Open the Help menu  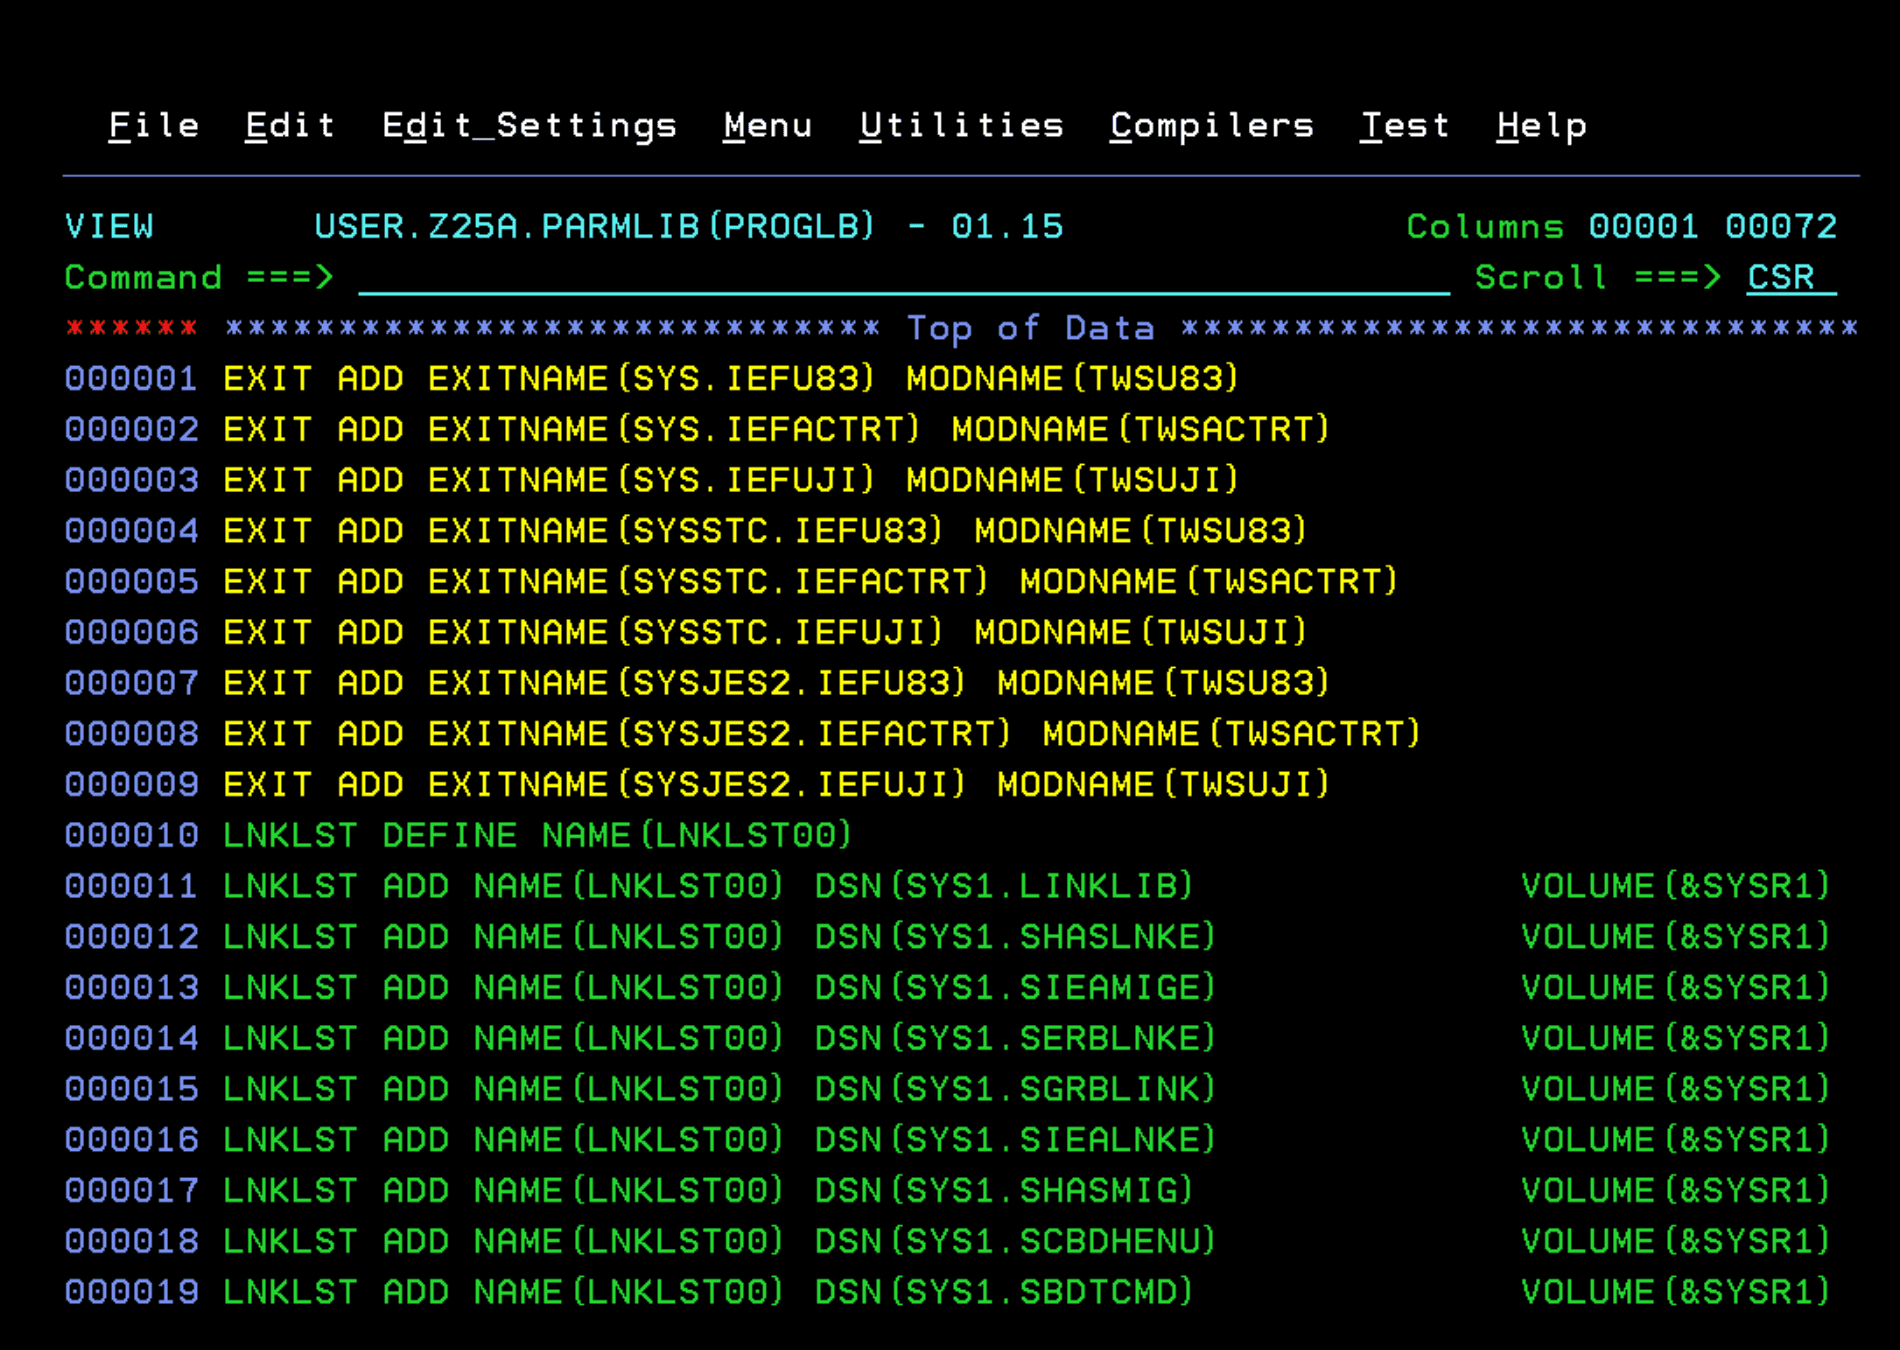pyautogui.click(x=1541, y=126)
